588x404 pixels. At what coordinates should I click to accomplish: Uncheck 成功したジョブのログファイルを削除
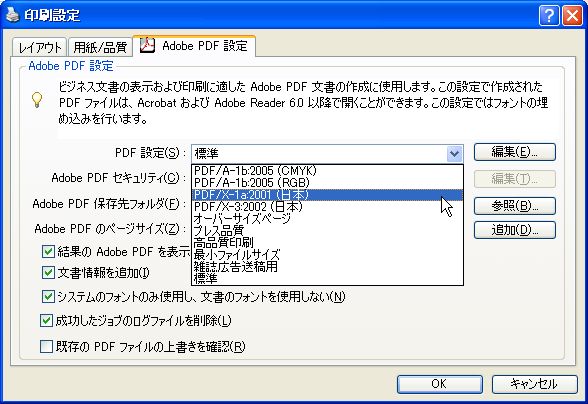46,320
